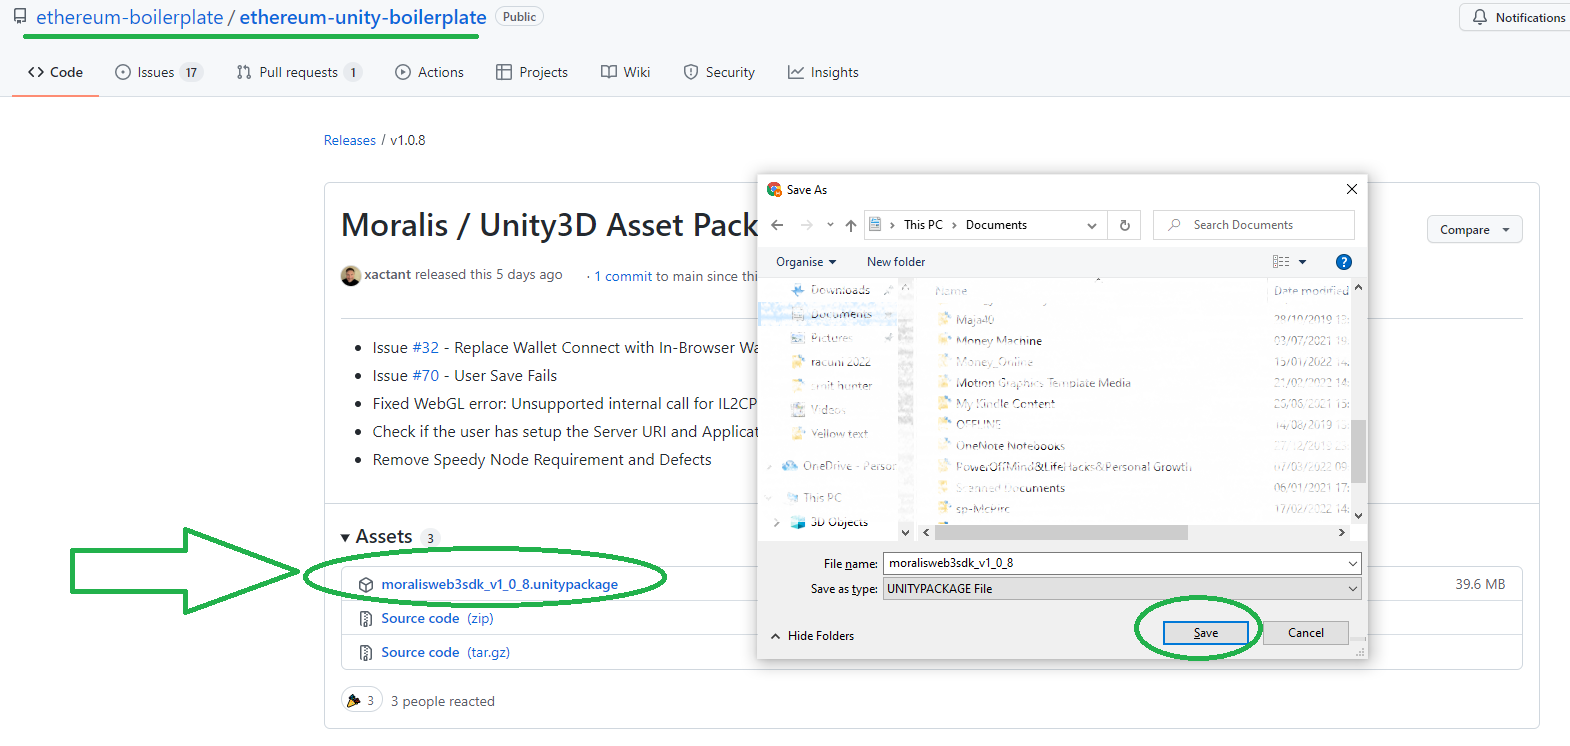The height and width of the screenshot is (746, 1570).
Task: Open the Organise menu
Action: coord(806,262)
